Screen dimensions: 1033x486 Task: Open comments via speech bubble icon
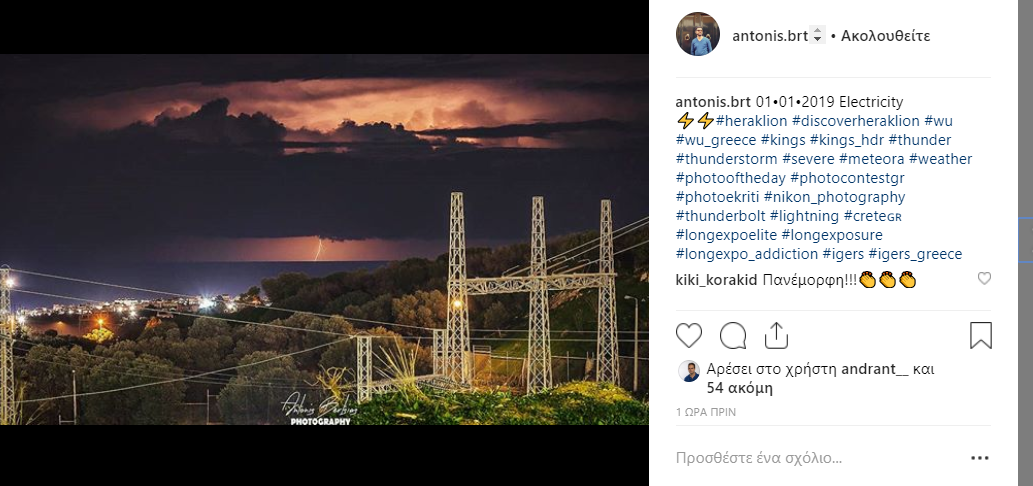coord(733,335)
